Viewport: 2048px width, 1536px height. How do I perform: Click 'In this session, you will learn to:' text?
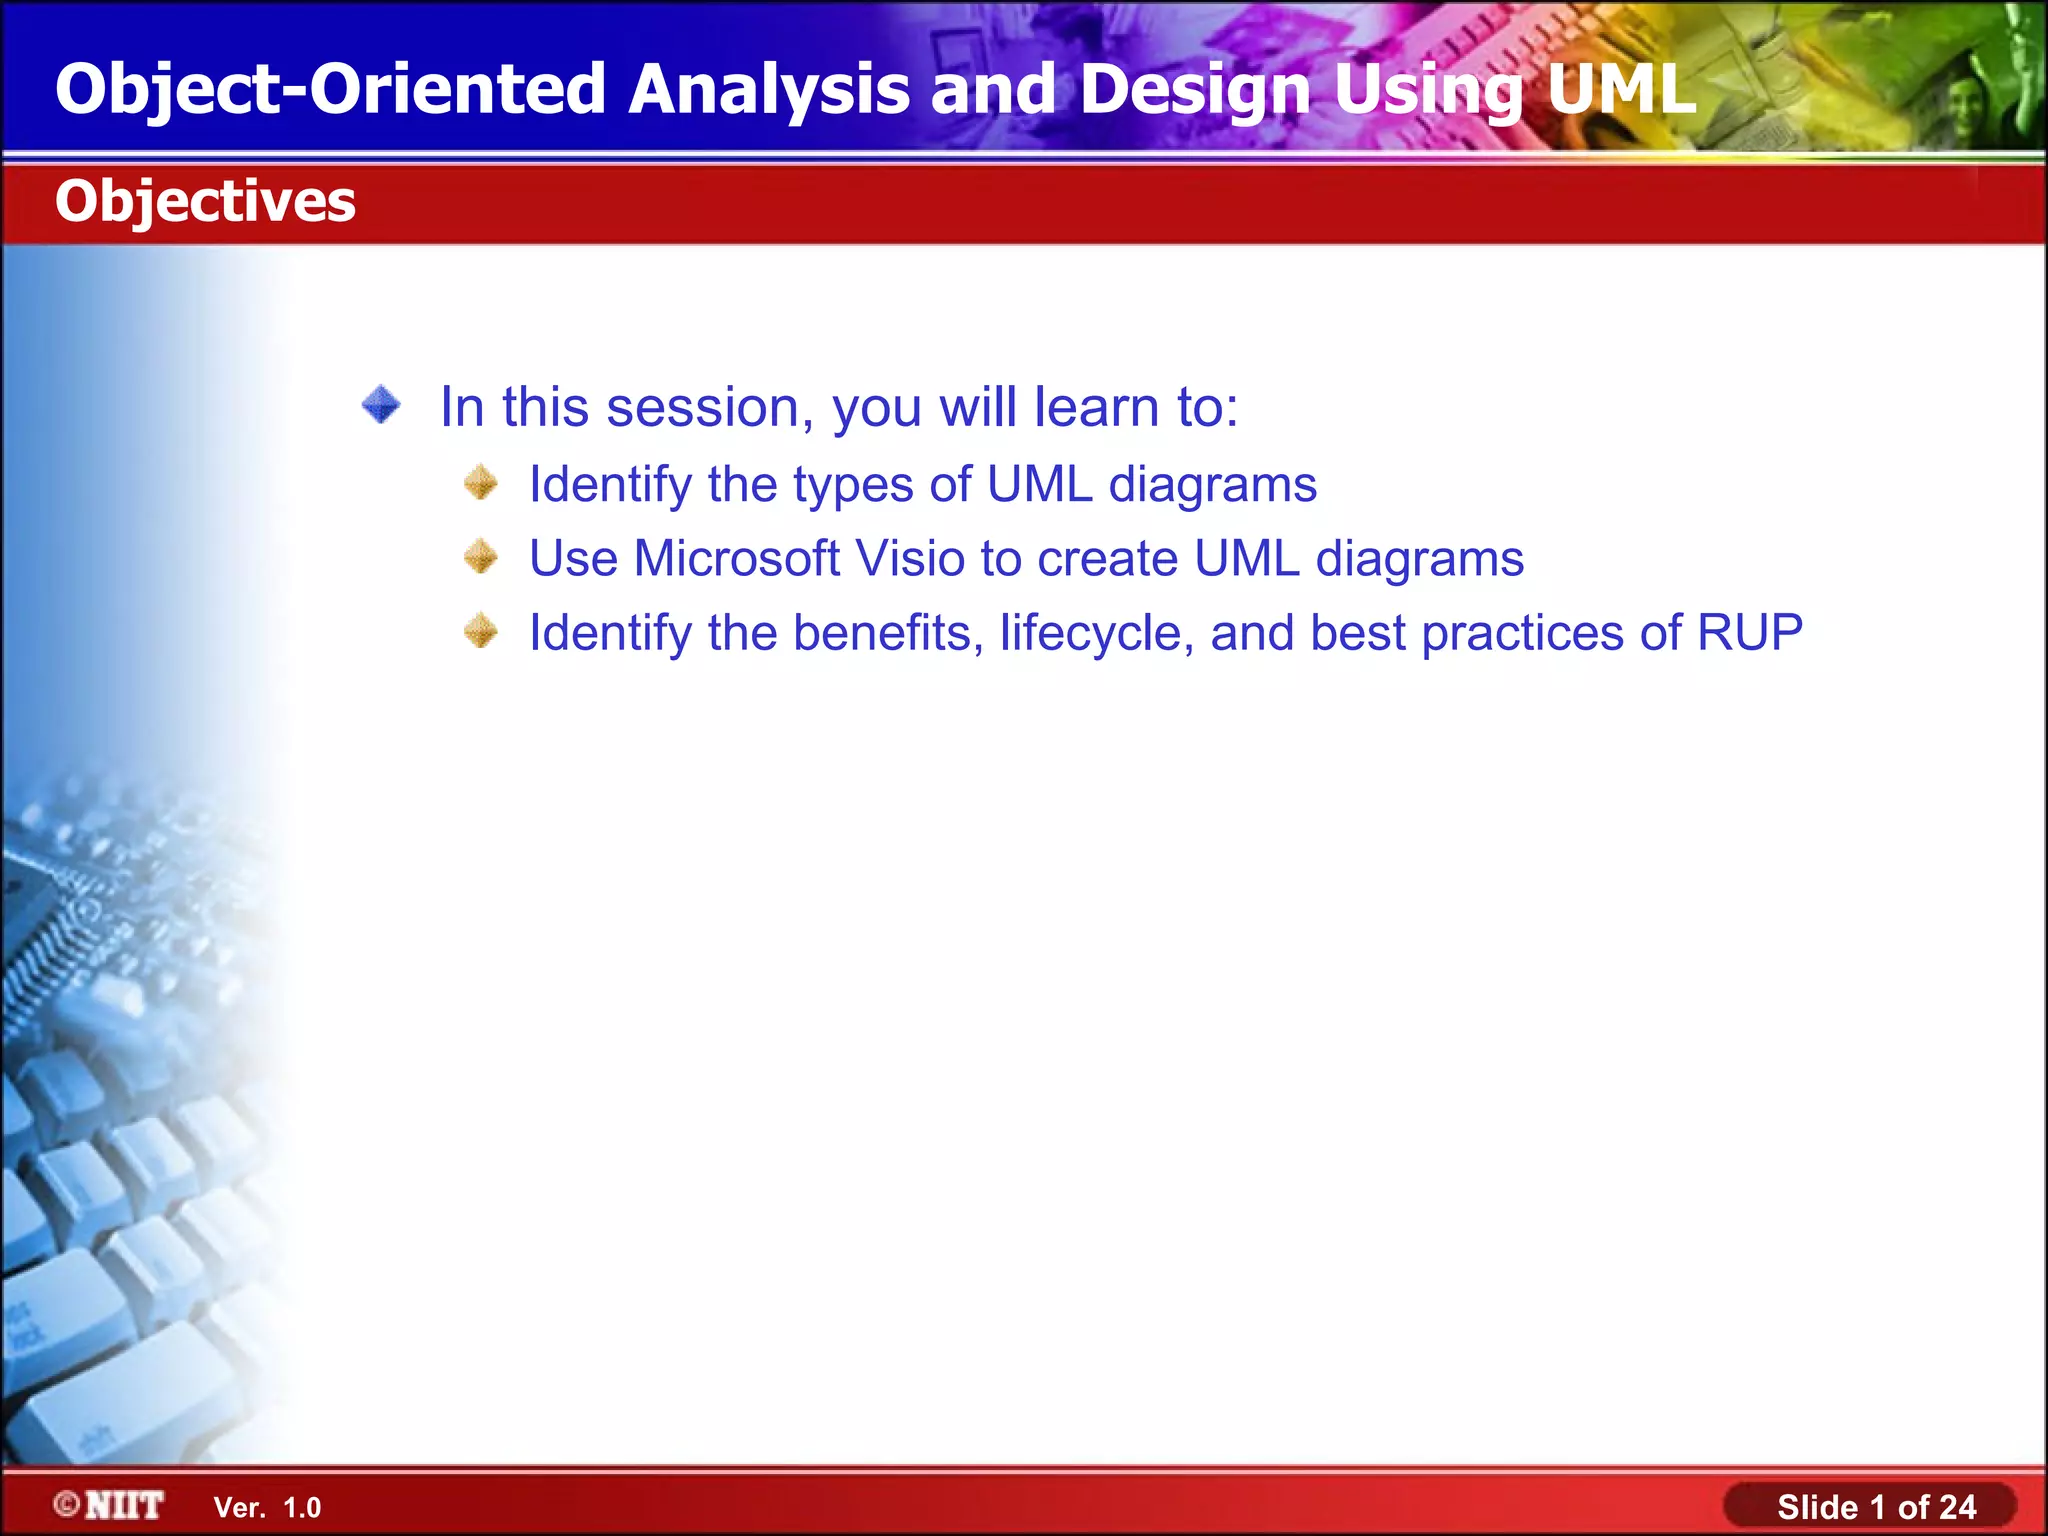click(838, 407)
